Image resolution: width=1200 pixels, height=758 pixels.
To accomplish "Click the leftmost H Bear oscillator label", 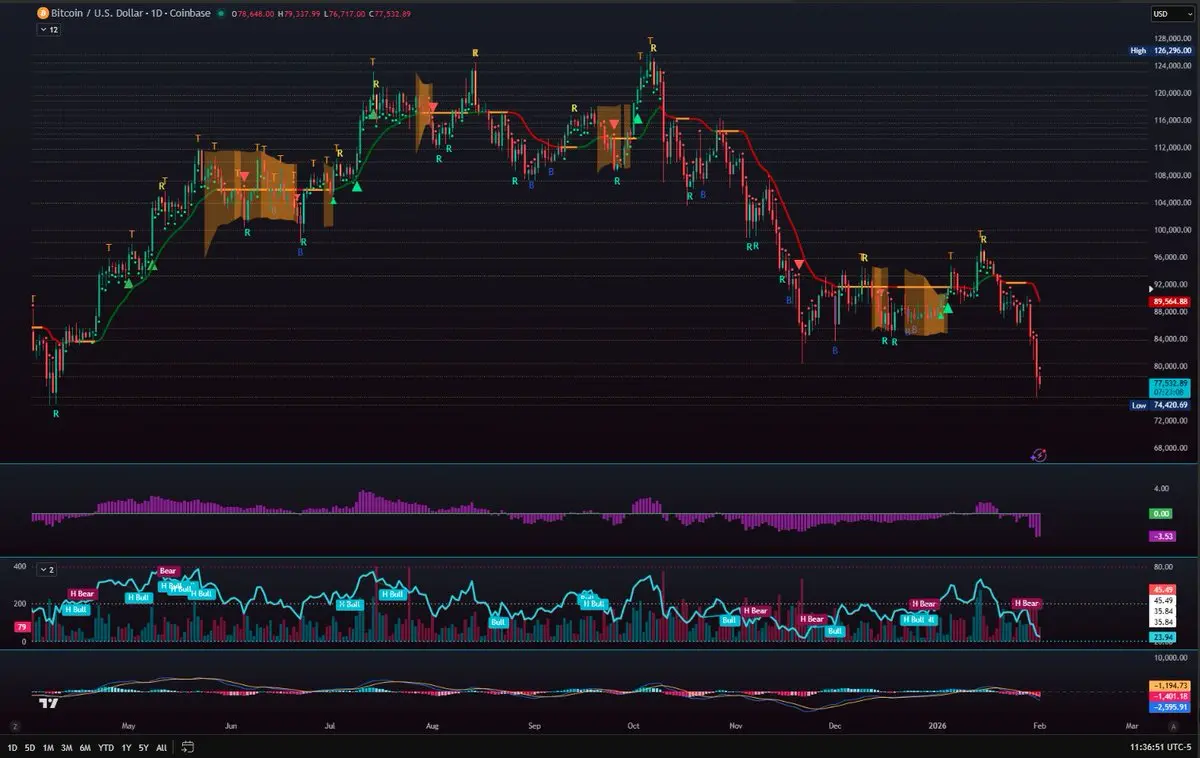I will tap(81, 594).
